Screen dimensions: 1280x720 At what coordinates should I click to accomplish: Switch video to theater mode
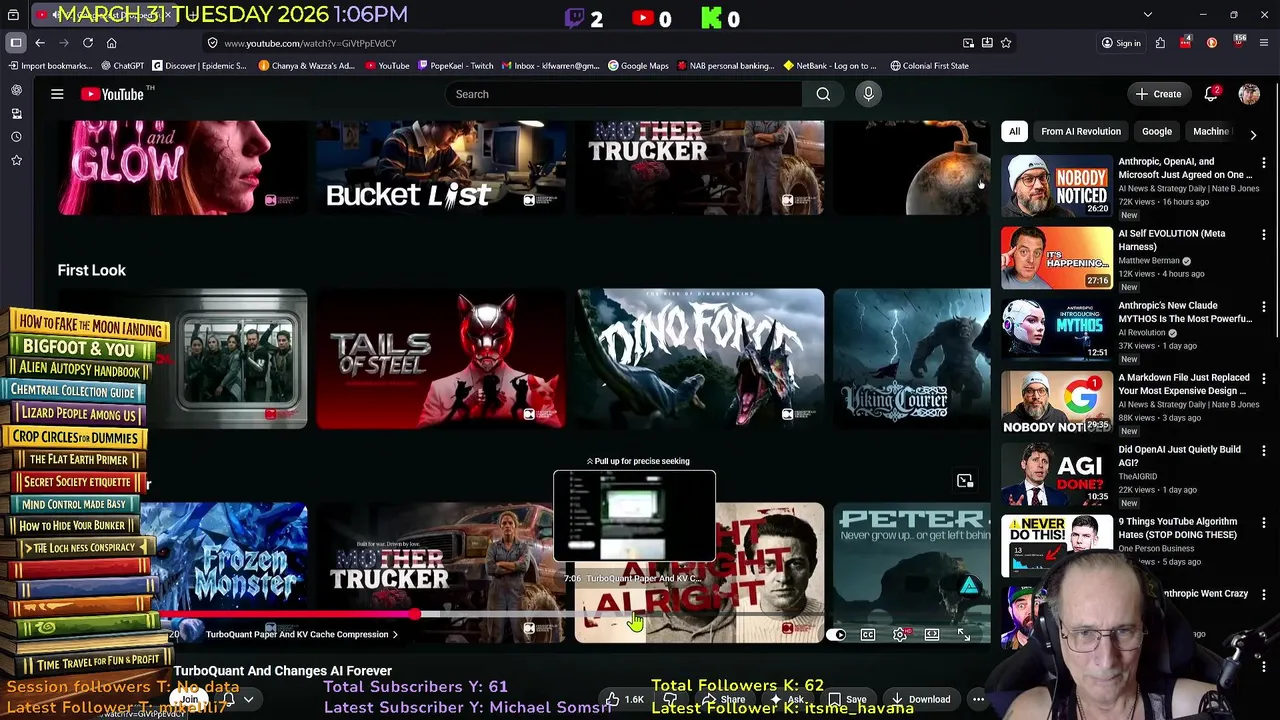pos(932,634)
